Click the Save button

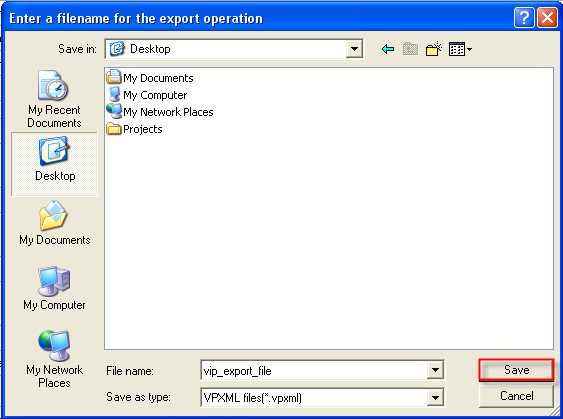point(516,370)
